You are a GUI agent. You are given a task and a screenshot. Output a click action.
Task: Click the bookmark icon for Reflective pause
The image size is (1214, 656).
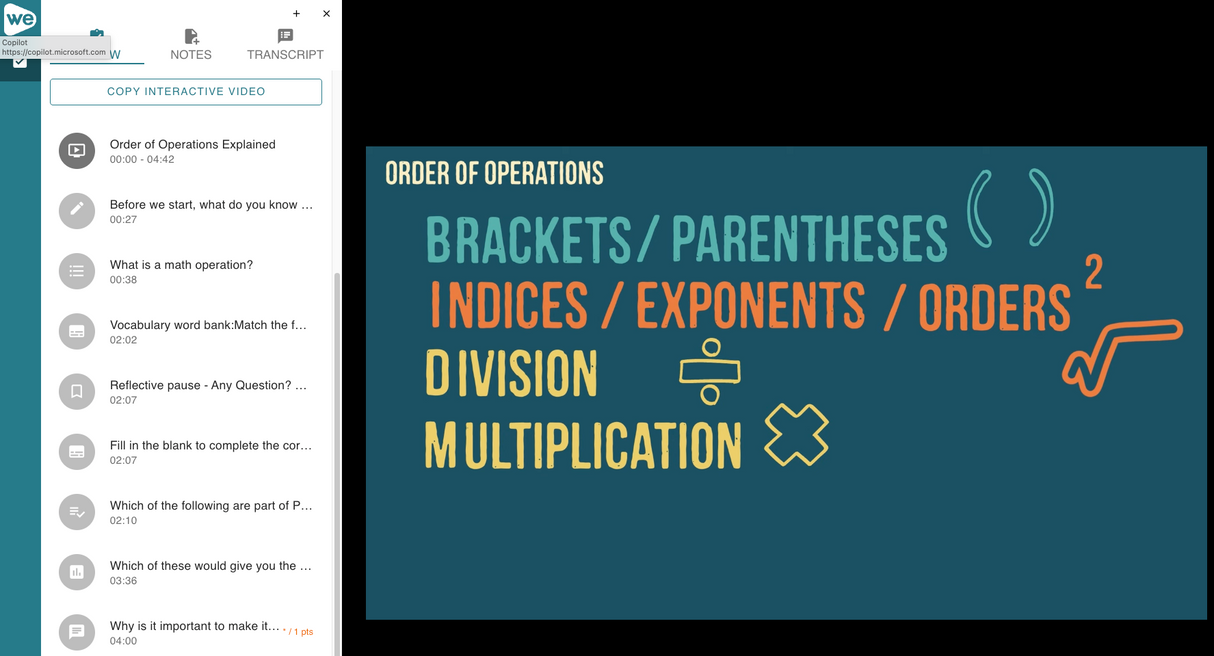click(x=77, y=391)
